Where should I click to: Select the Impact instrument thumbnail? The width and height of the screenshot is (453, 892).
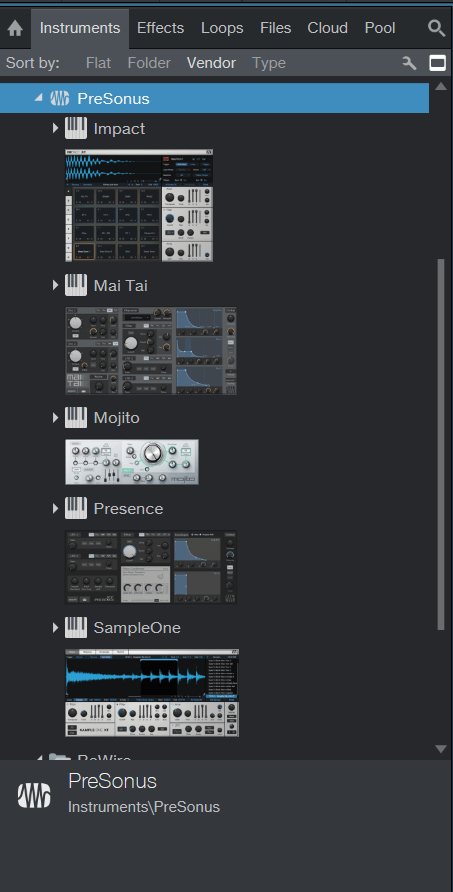(x=139, y=205)
